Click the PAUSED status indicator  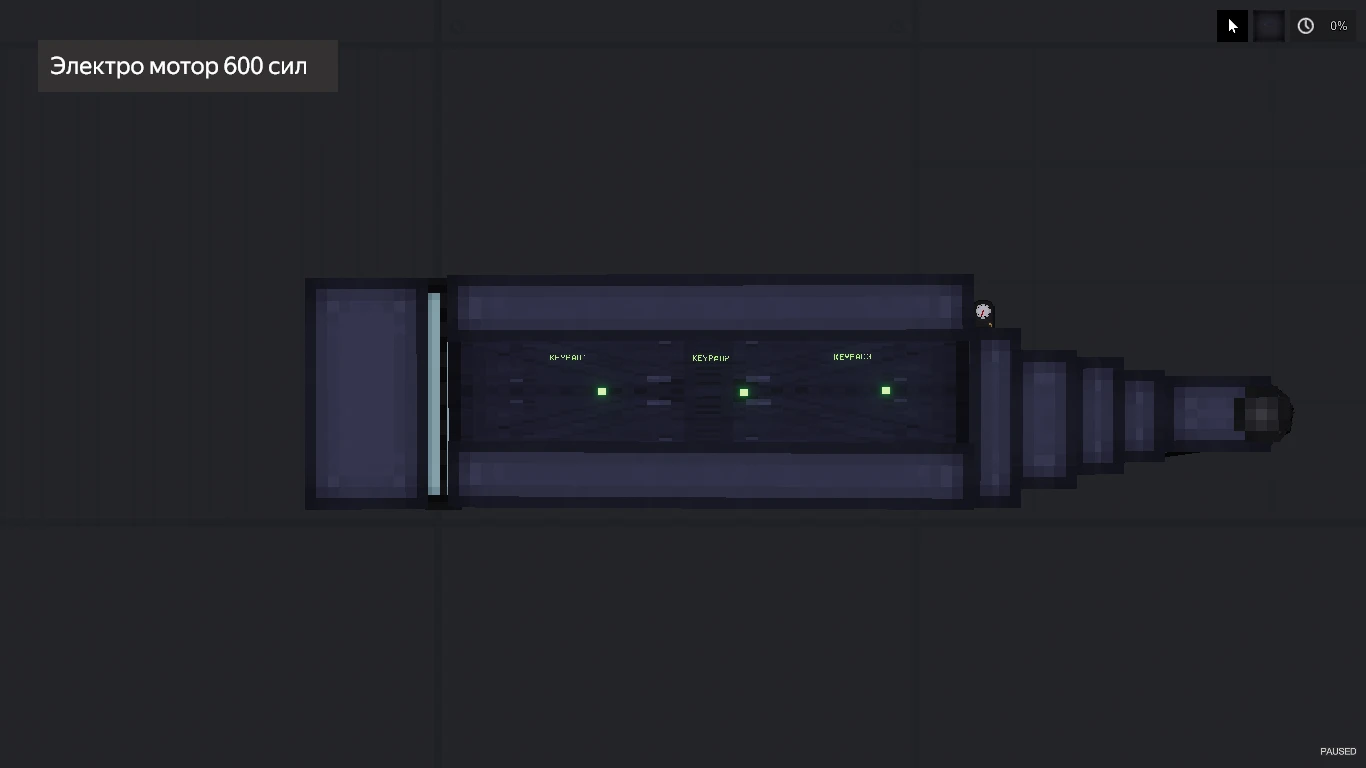[x=1338, y=751]
